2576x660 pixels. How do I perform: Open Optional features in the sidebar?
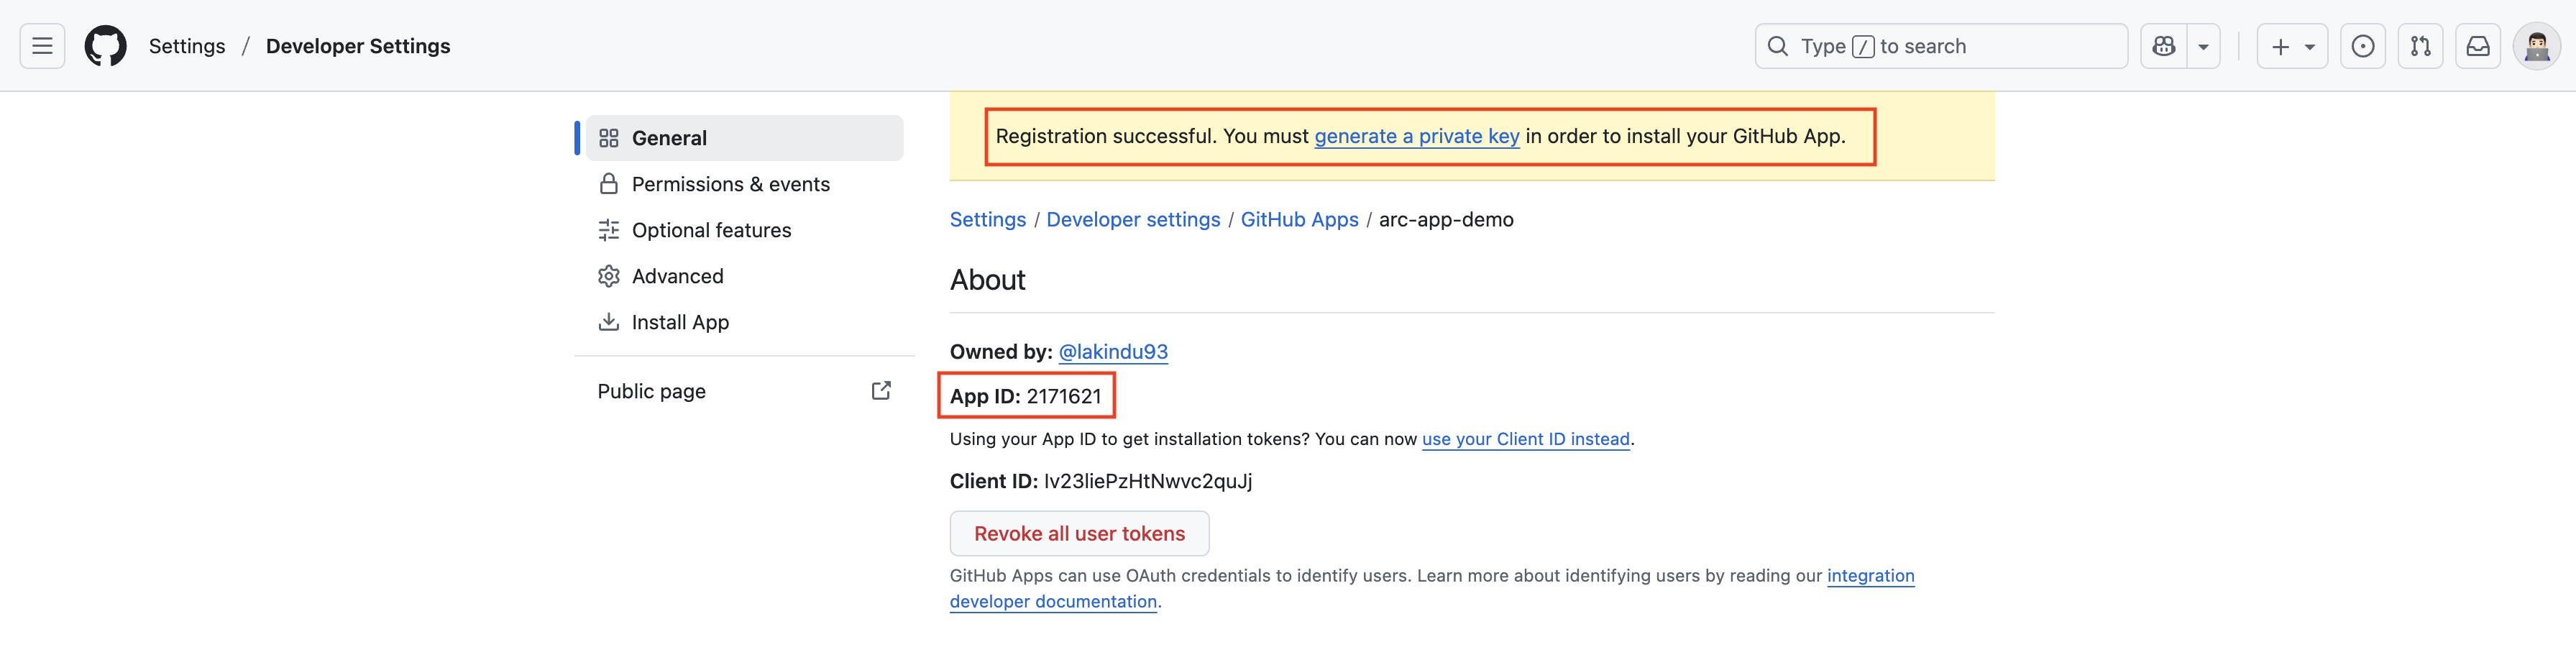pos(710,229)
